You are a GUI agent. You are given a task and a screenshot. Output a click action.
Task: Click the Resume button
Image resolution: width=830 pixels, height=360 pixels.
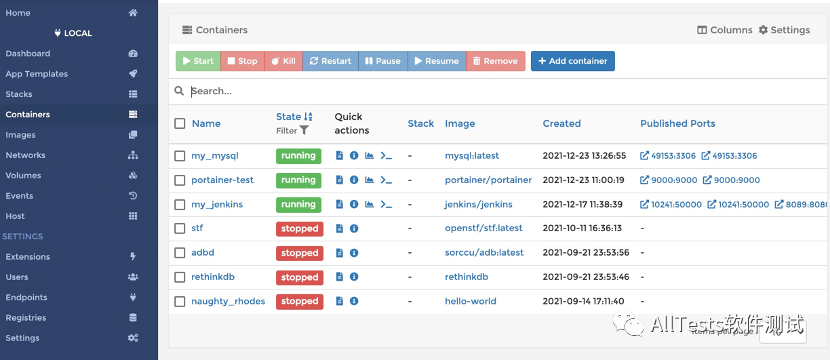coord(437,61)
